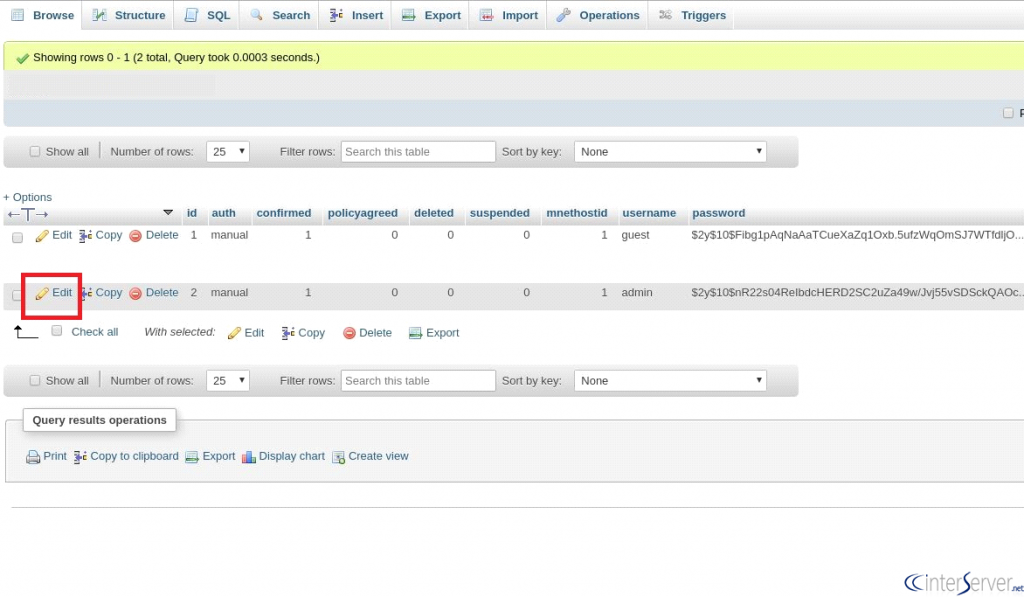Toggle the checkbox in the blue bar
This screenshot has height=597, width=1024.
(x=1008, y=113)
